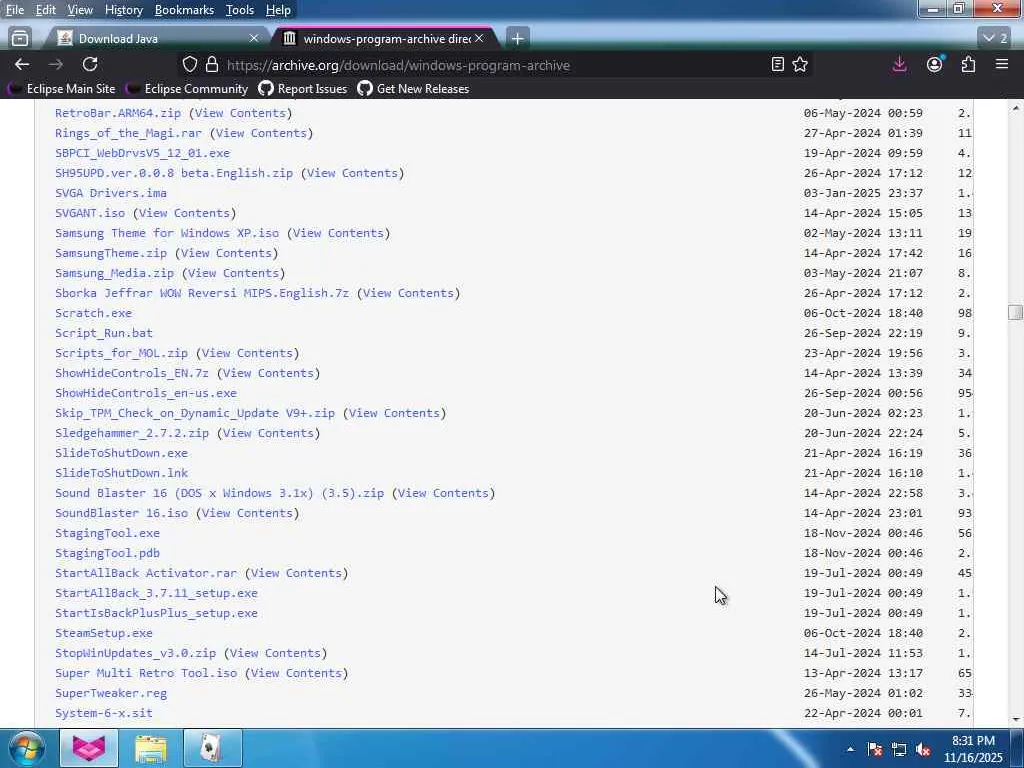Screen dimensions: 1024x768
Task: Download SVGA Drivers.ima file
Action: pyautogui.click(x=110, y=193)
